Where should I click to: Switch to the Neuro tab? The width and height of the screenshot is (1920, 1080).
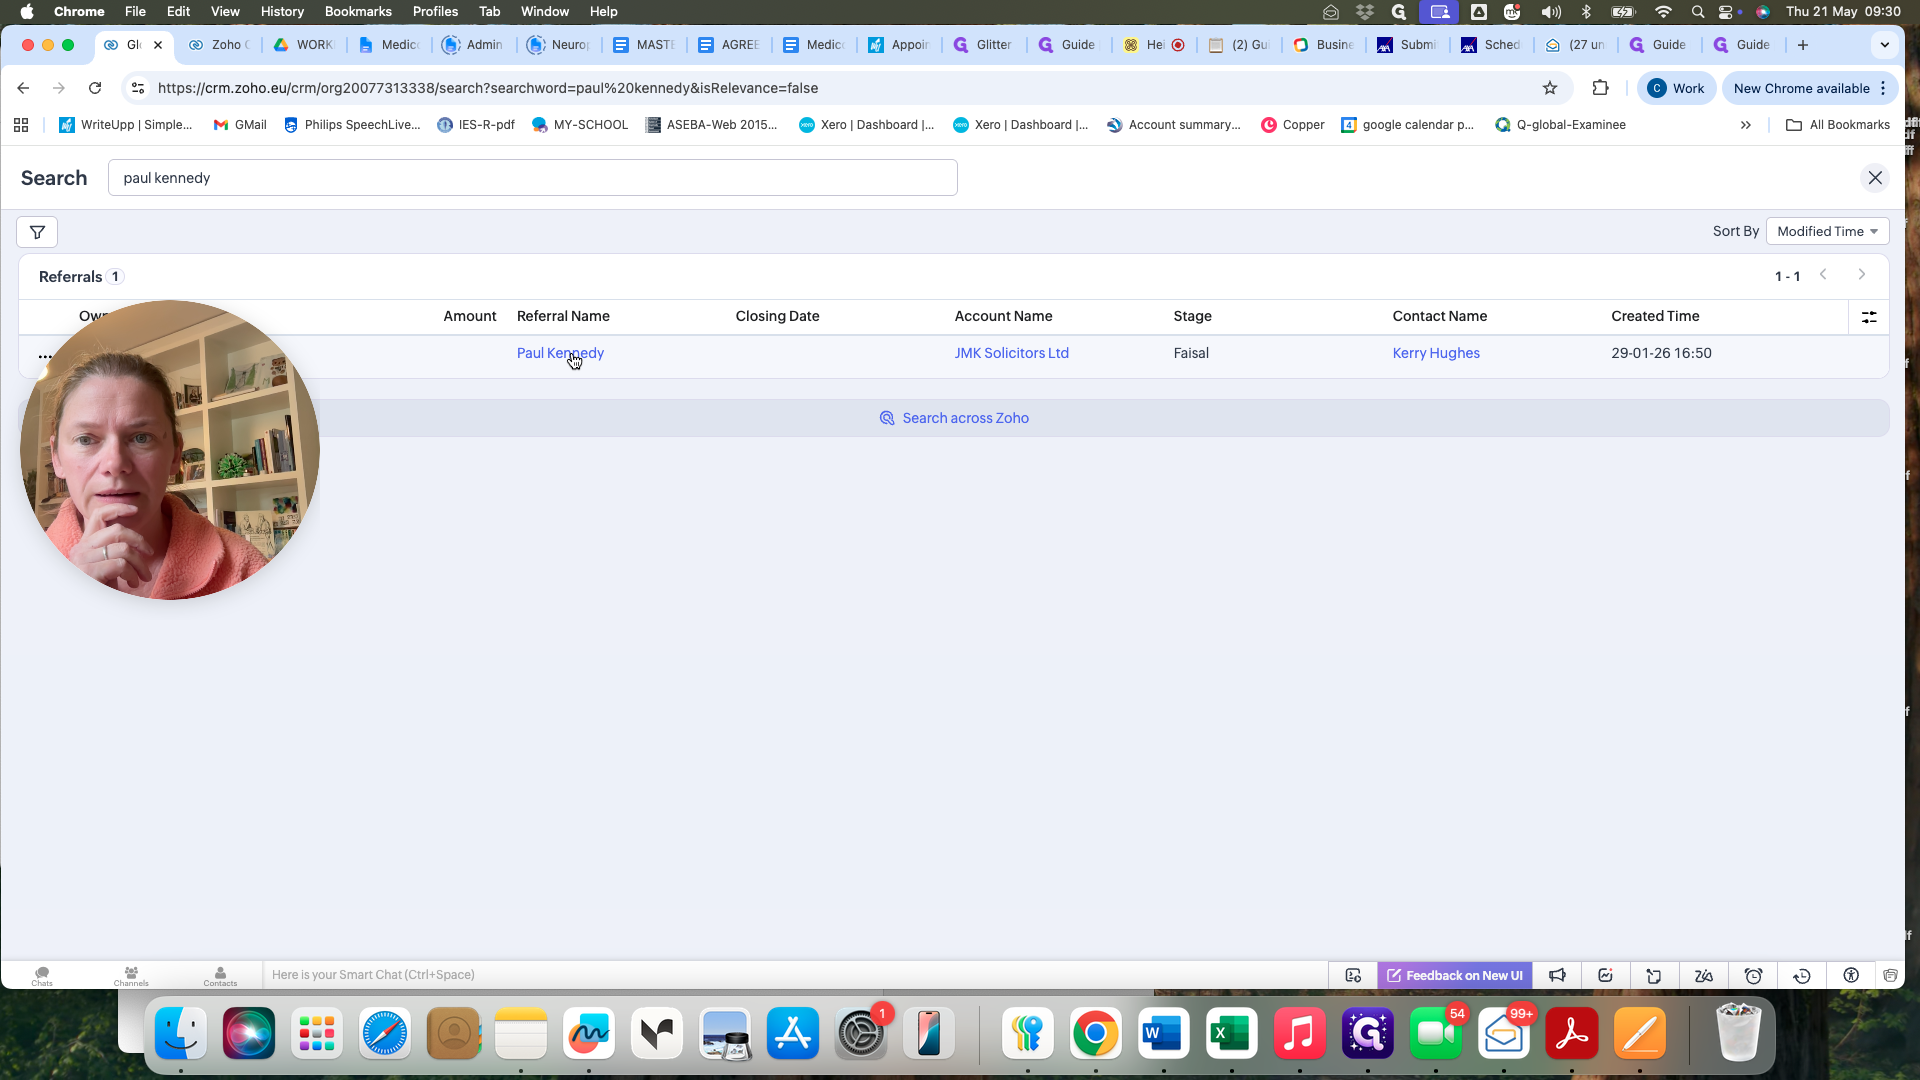560,45
